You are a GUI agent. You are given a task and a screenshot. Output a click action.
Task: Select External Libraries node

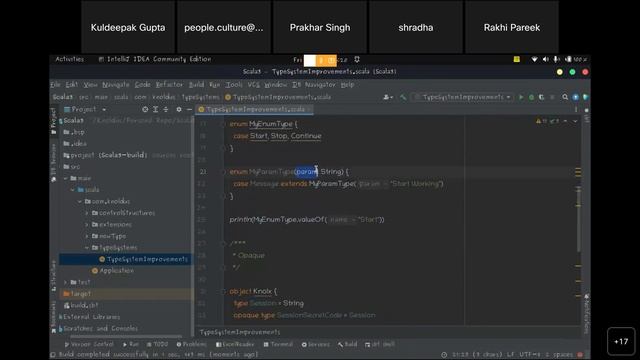[90, 317]
